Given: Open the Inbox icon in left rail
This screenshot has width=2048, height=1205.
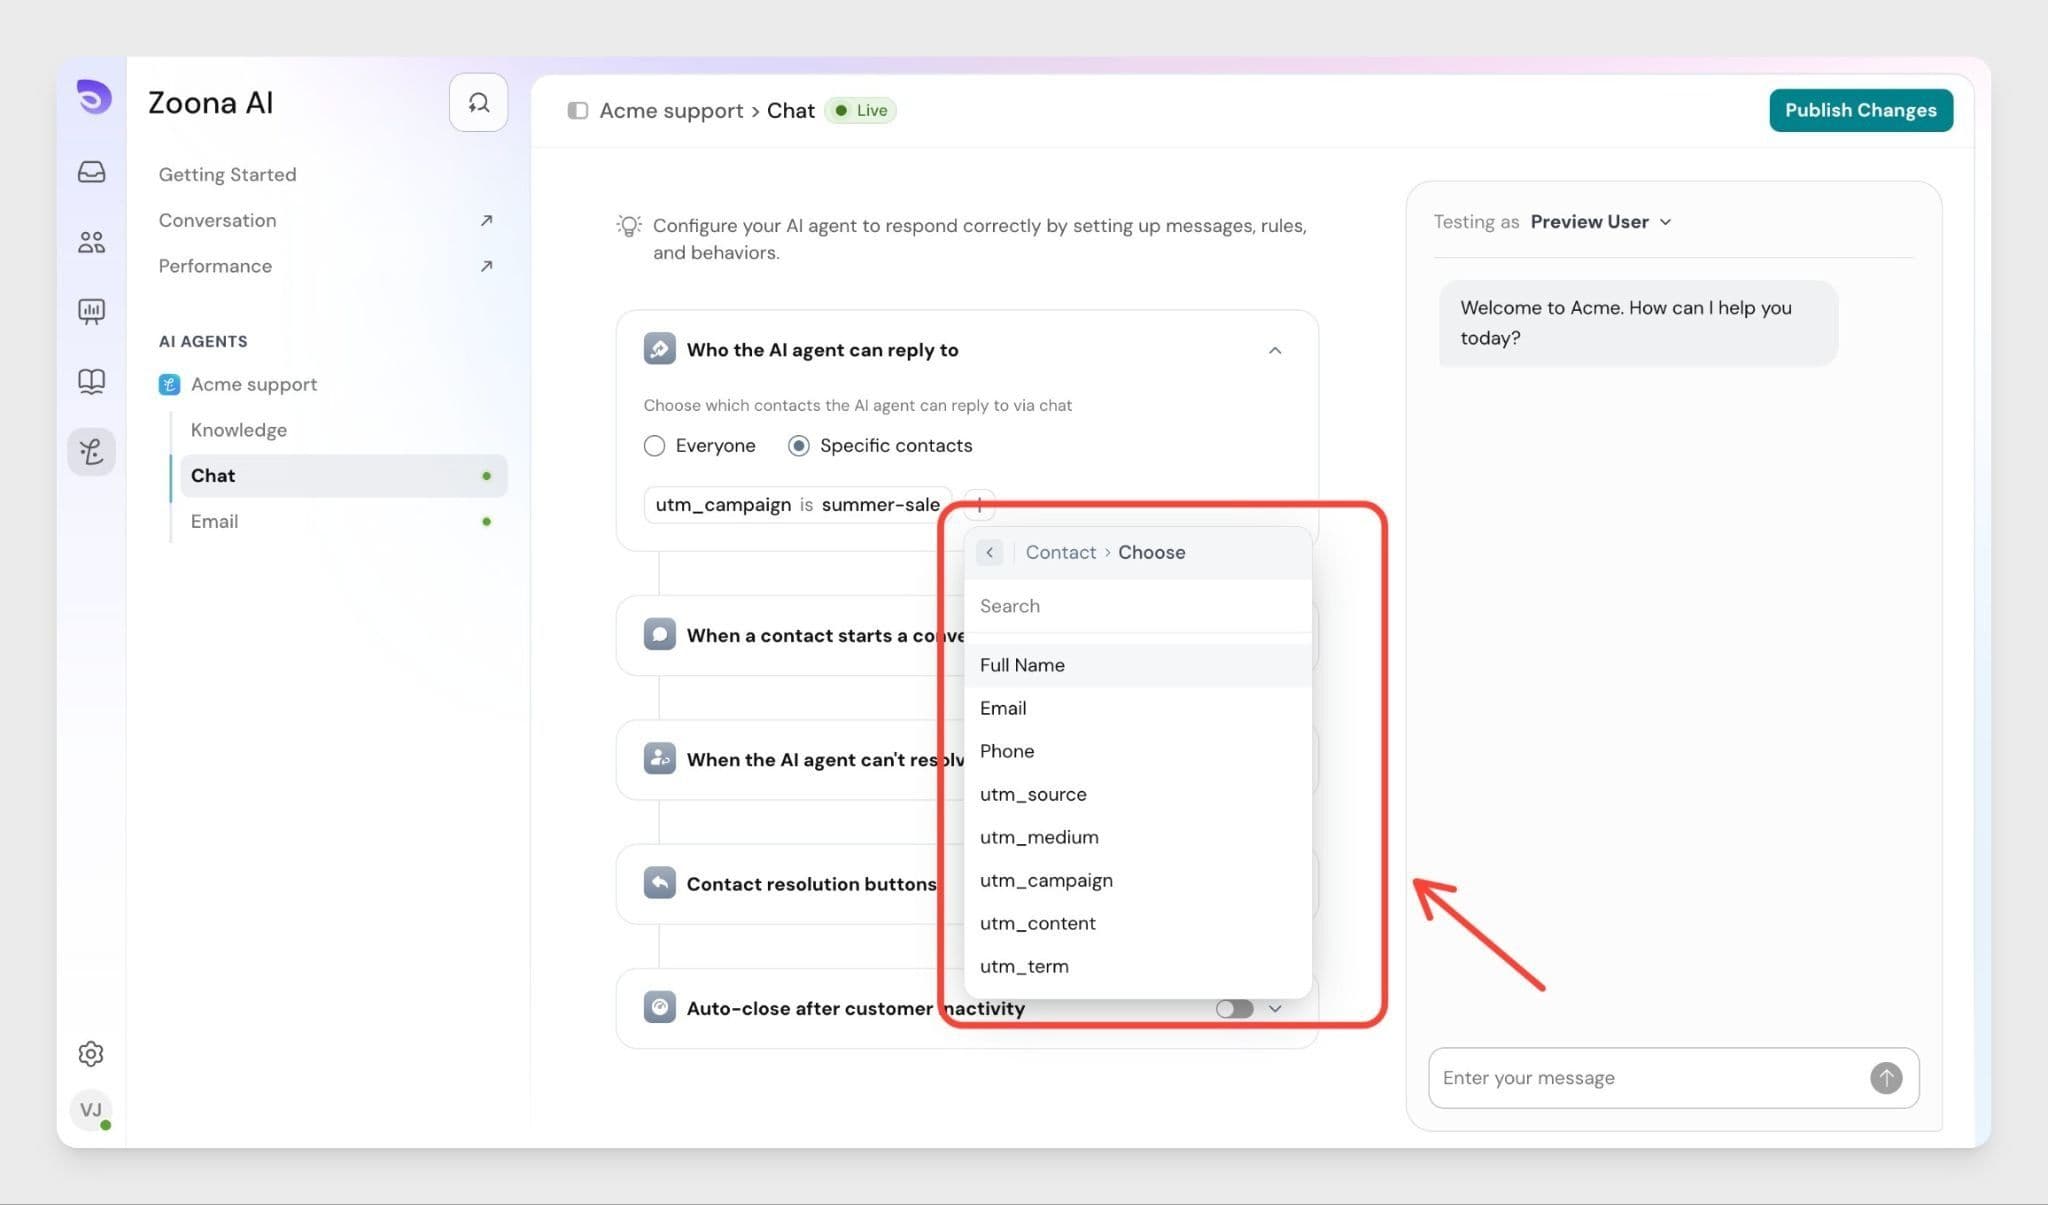Looking at the screenshot, I should (x=91, y=172).
